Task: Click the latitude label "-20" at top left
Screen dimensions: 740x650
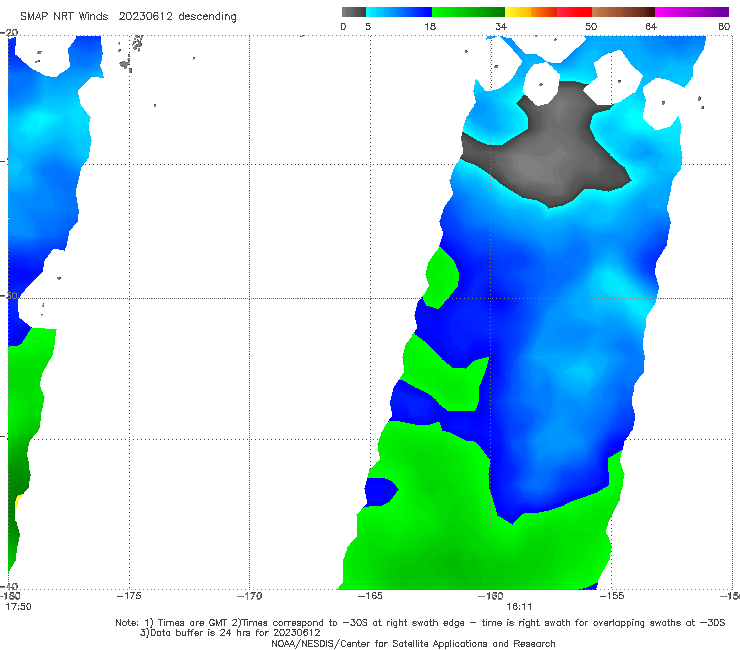Action: coord(9,33)
